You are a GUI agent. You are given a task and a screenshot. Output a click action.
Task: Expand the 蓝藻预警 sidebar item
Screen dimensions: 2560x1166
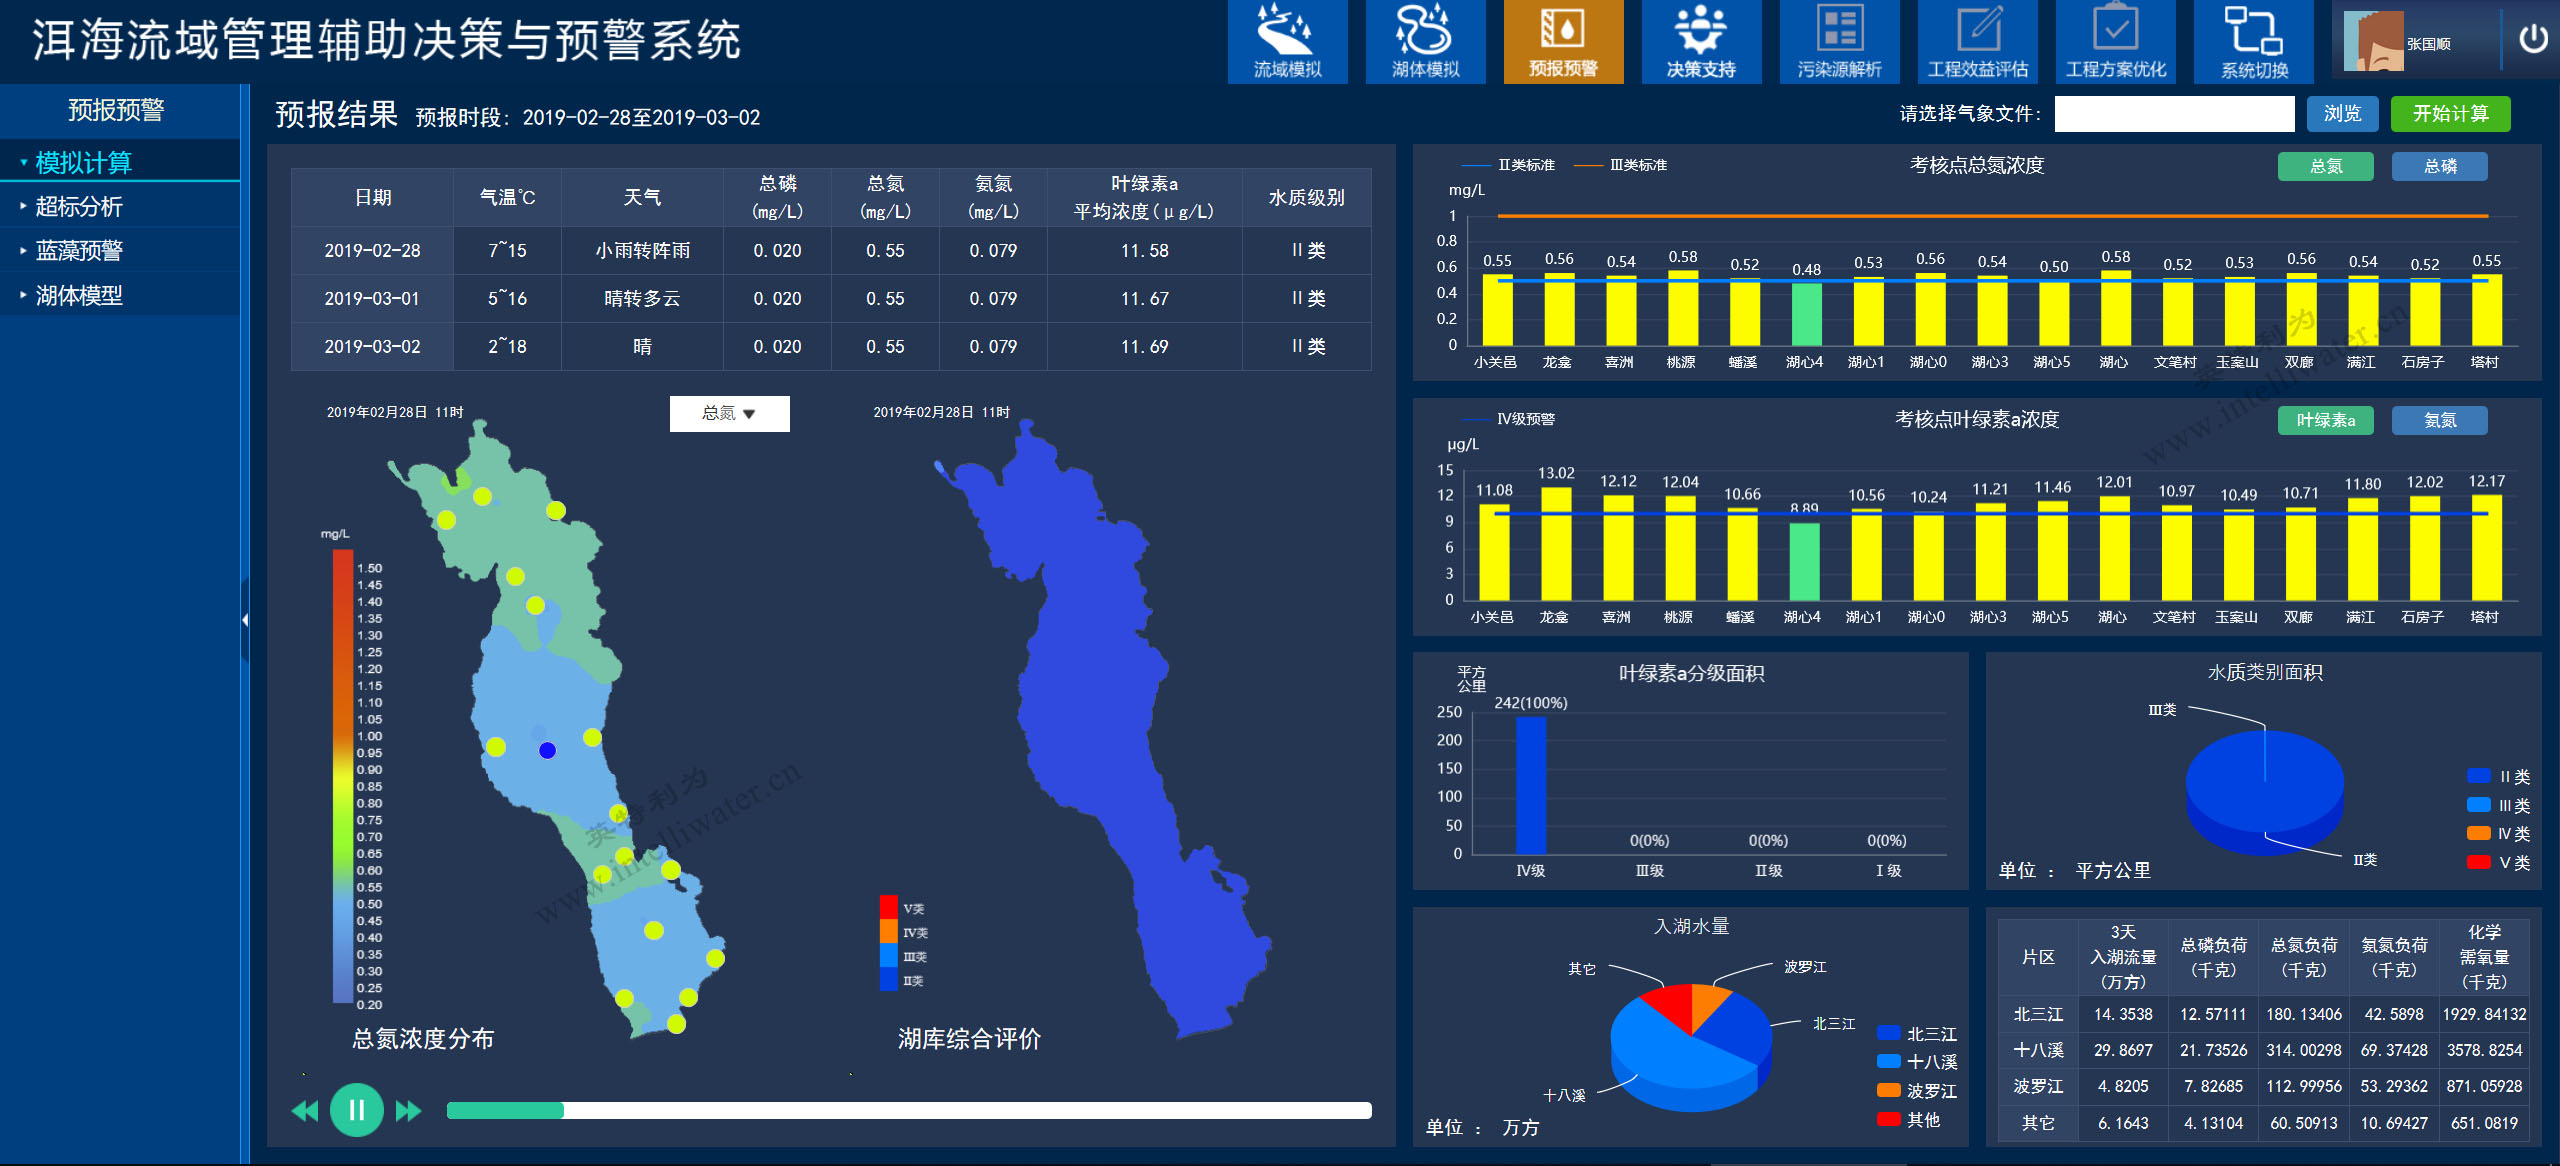[79, 251]
